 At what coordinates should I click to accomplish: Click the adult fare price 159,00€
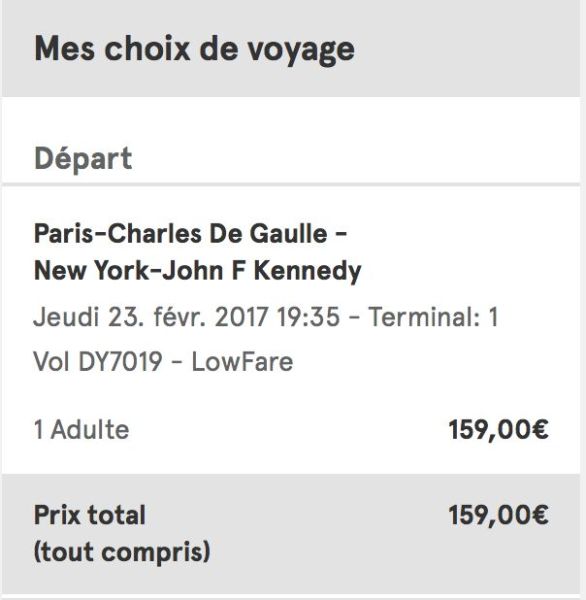[498, 430]
